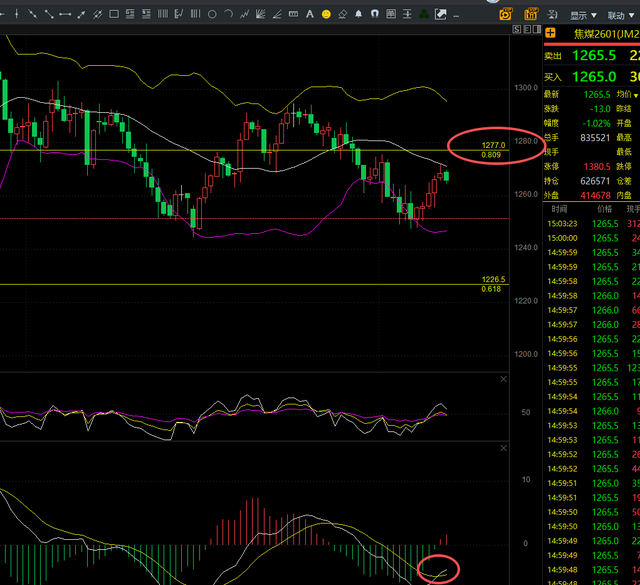This screenshot has height=585, width=640.
Task: Click the 卖出 price 1265.5
Action: 594,57
